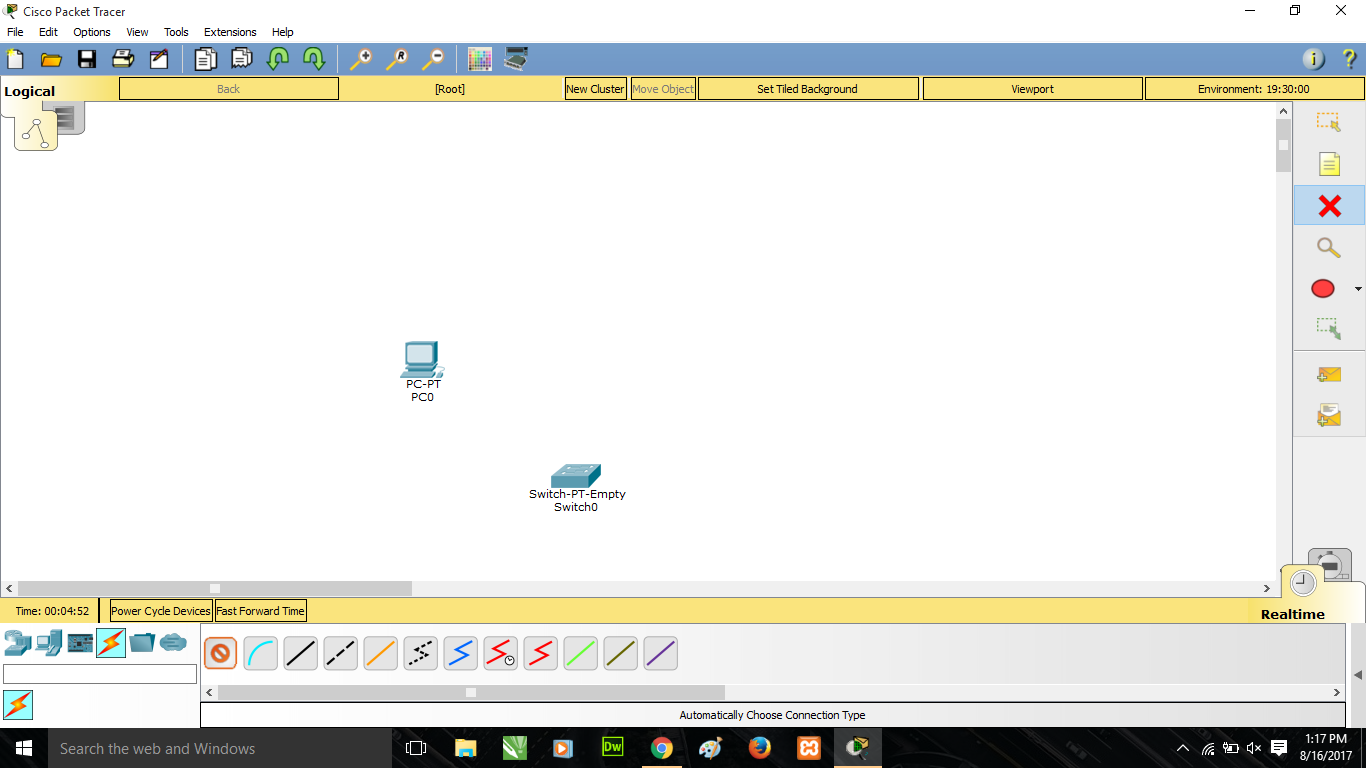The width and height of the screenshot is (1366, 768).
Task: Expand the Extensions menu
Action: [229, 31]
